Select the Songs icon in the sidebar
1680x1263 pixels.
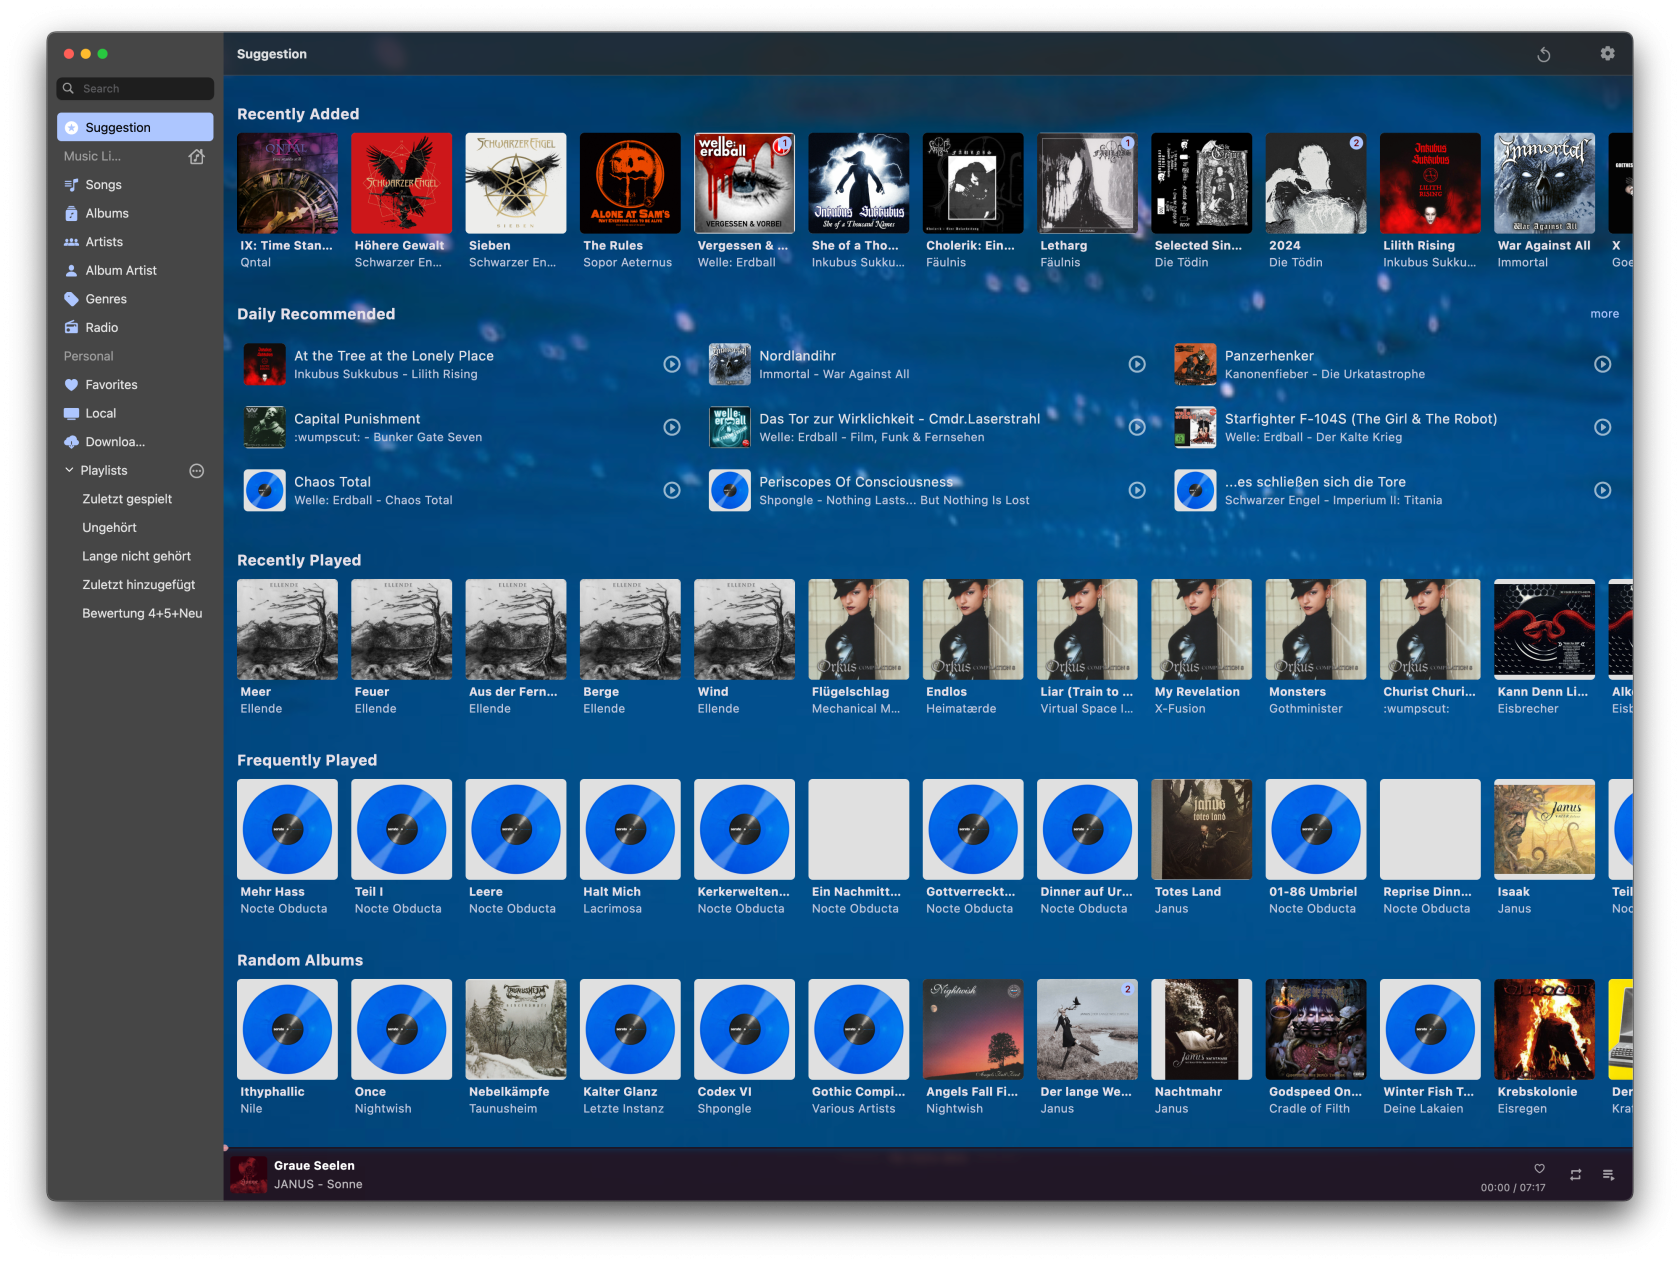click(x=71, y=184)
